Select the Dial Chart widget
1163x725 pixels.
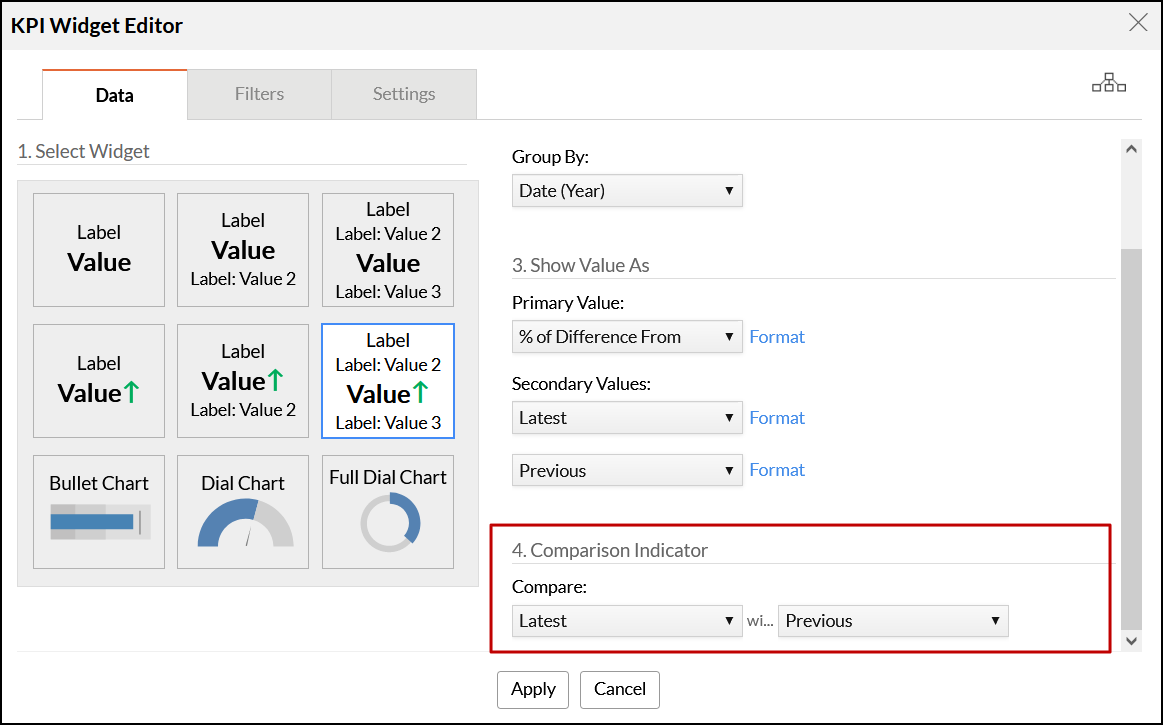[243, 511]
